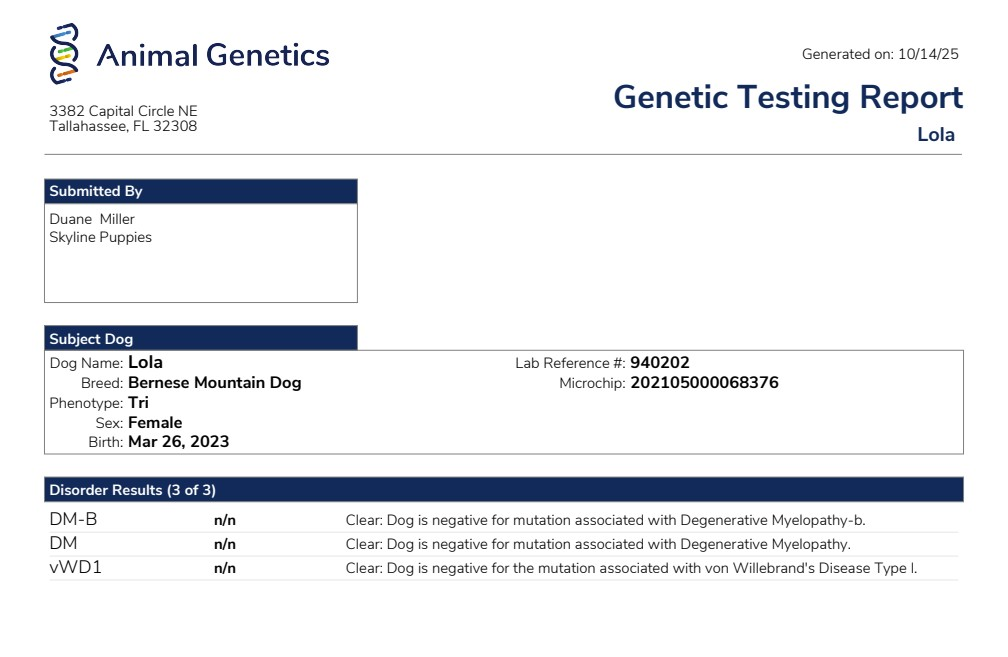
Task: Select the Genetic Testing Report title
Action: coord(787,97)
